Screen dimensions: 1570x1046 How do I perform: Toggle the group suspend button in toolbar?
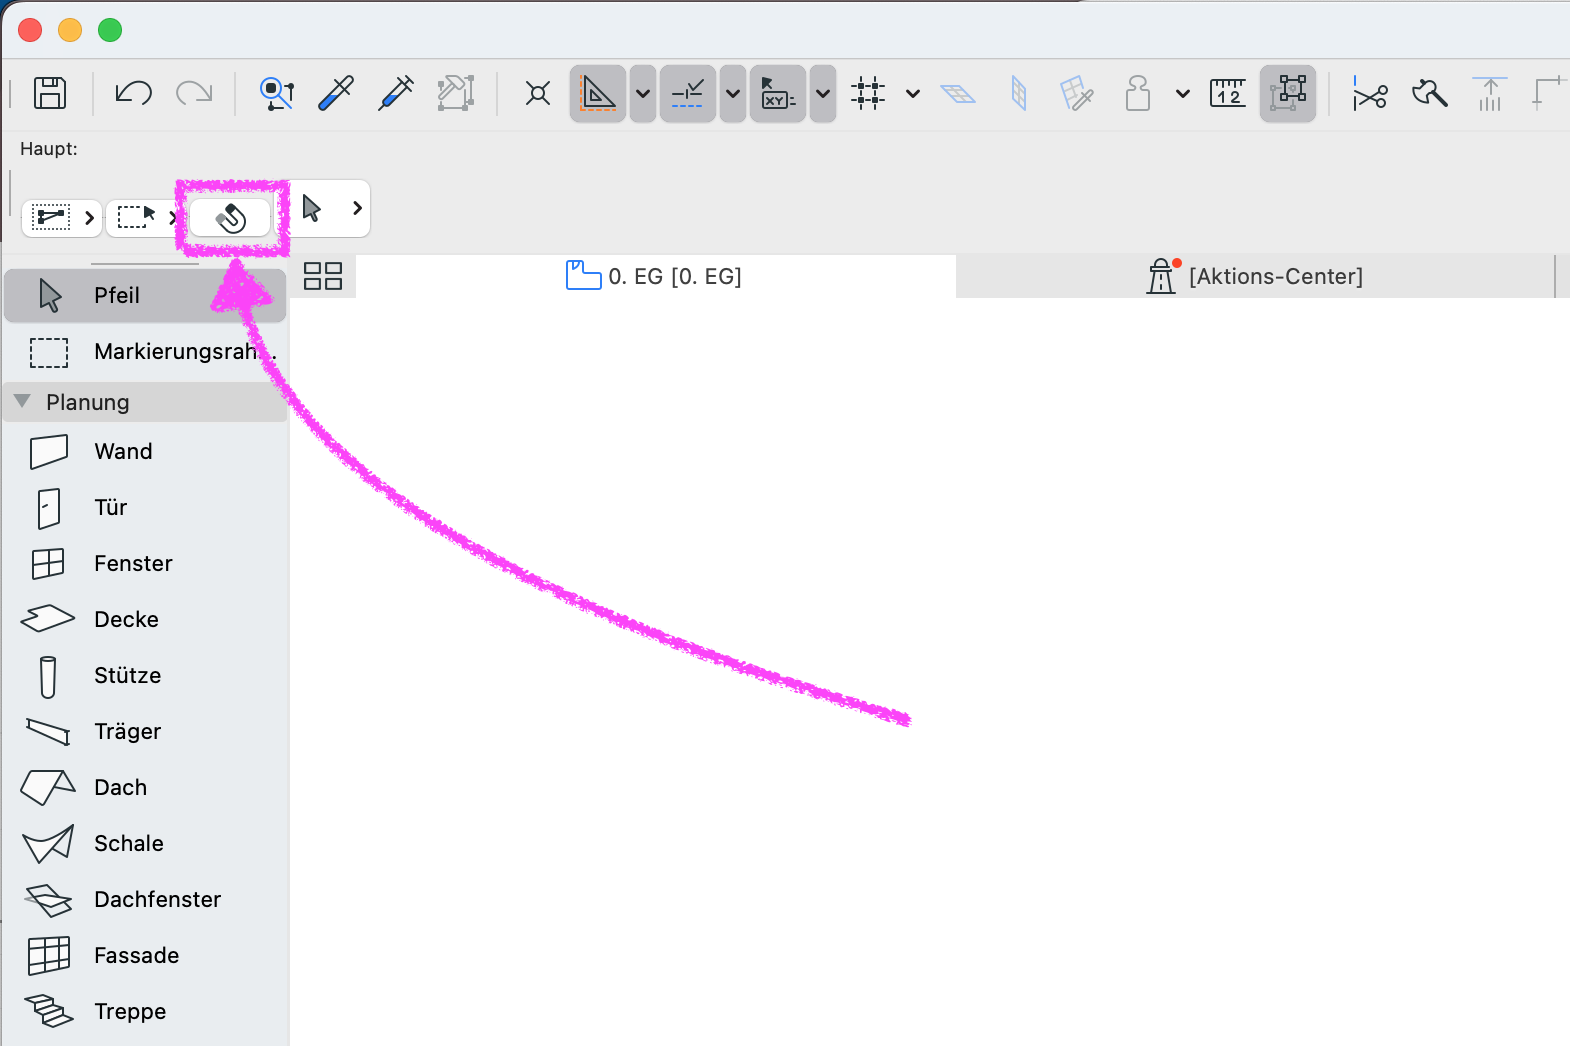pyautogui.click(x=1288, y=94)
